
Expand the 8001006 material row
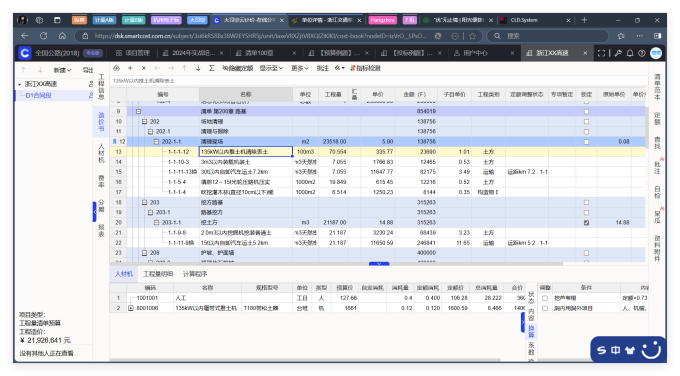[x=131, y=308]
